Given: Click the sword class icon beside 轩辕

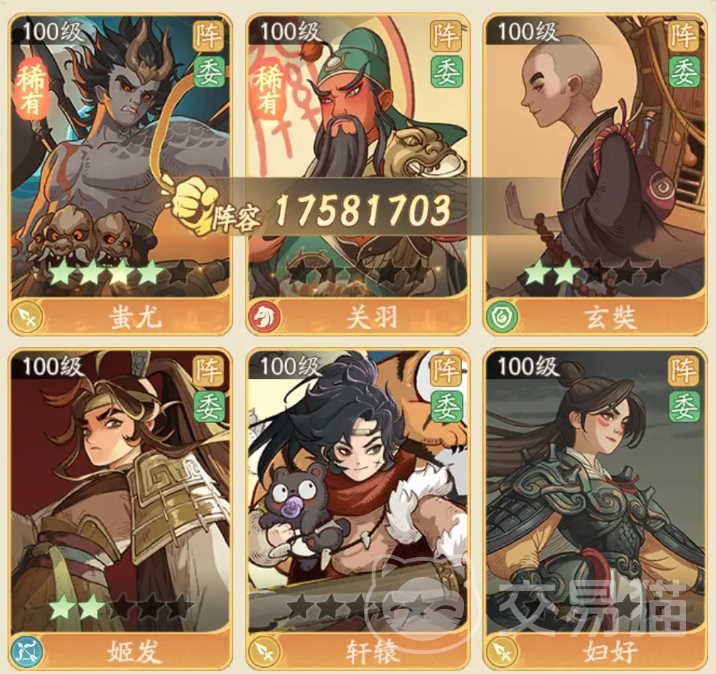Looking at the screenshot, I should (x=264, y=650).
